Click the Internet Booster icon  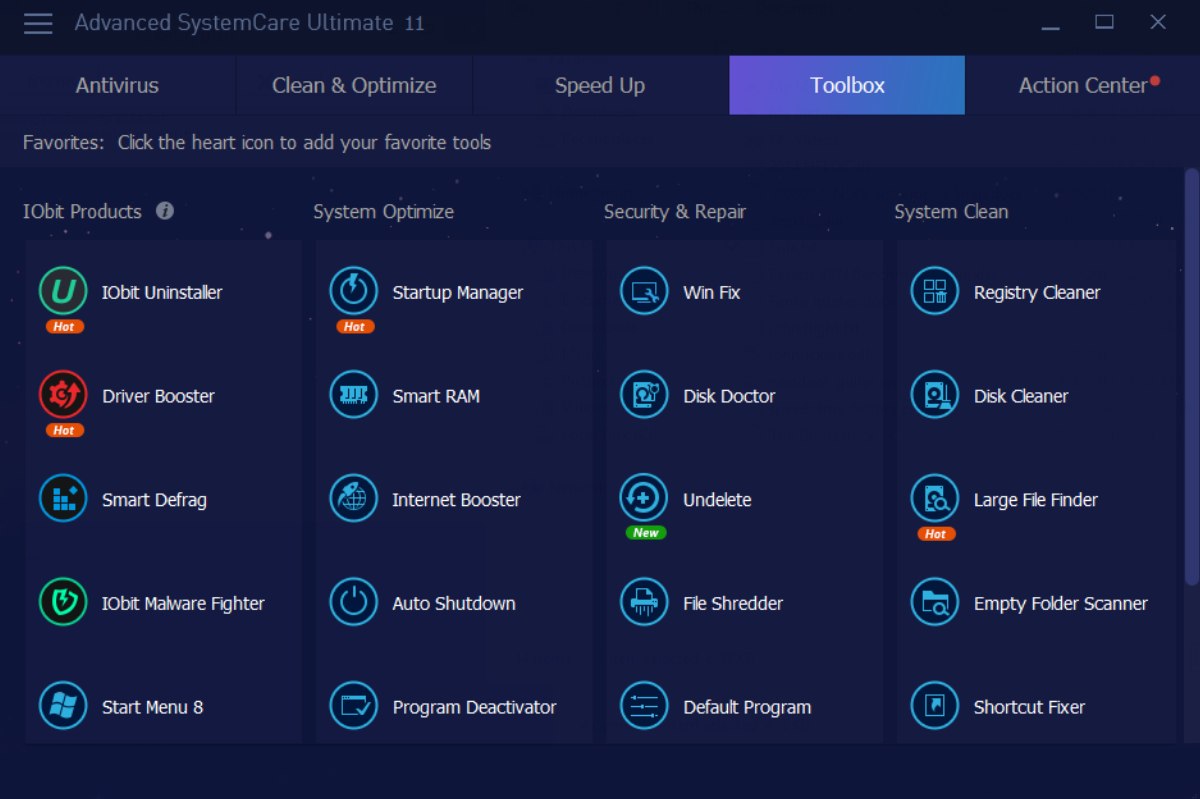pos(354,499)
